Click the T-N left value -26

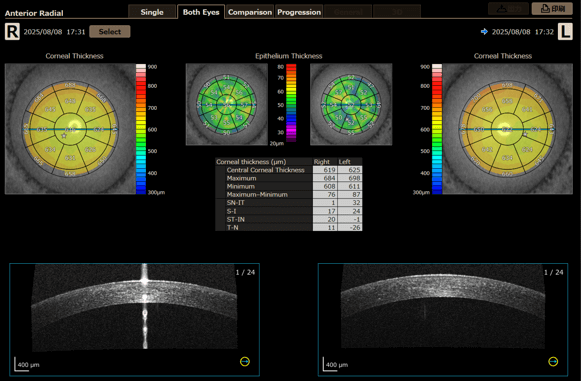[350, 227]
